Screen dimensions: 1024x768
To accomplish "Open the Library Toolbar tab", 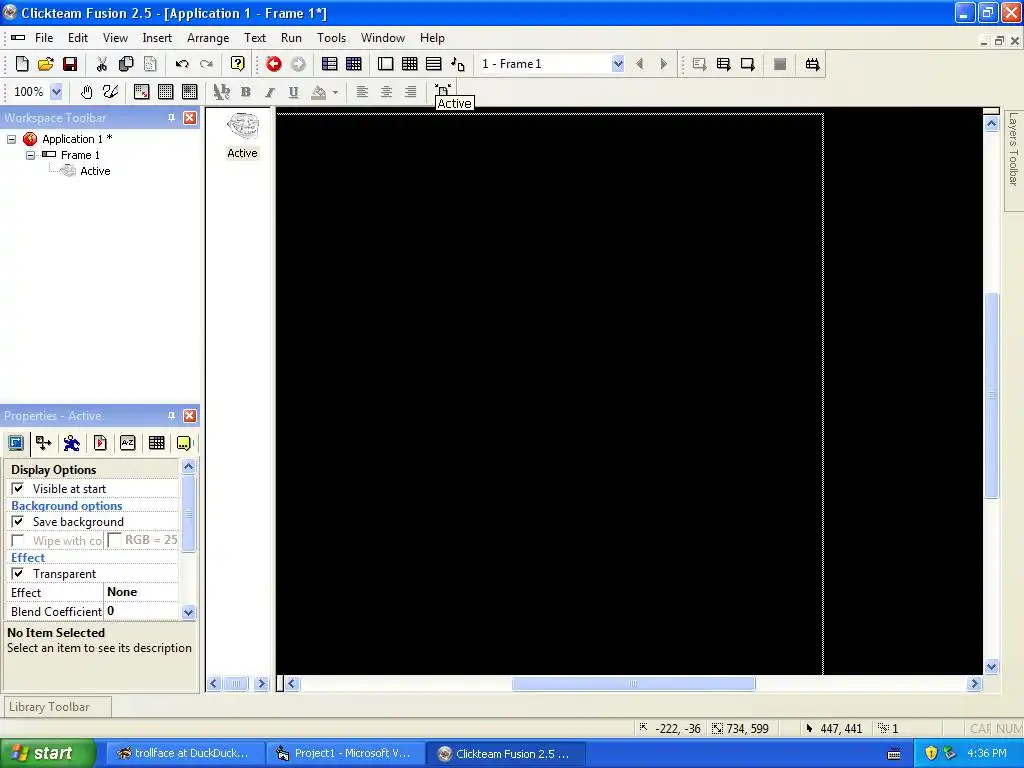I will (57, 707).
